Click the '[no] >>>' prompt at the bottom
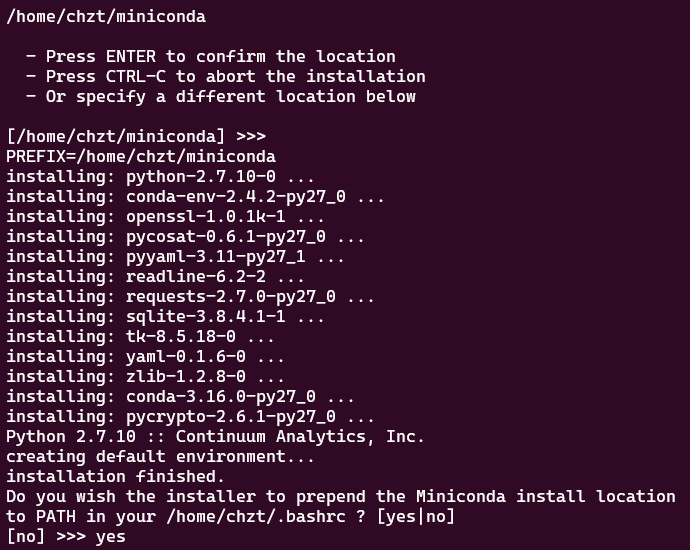The image size is (690, 550). tap(45, 537)
